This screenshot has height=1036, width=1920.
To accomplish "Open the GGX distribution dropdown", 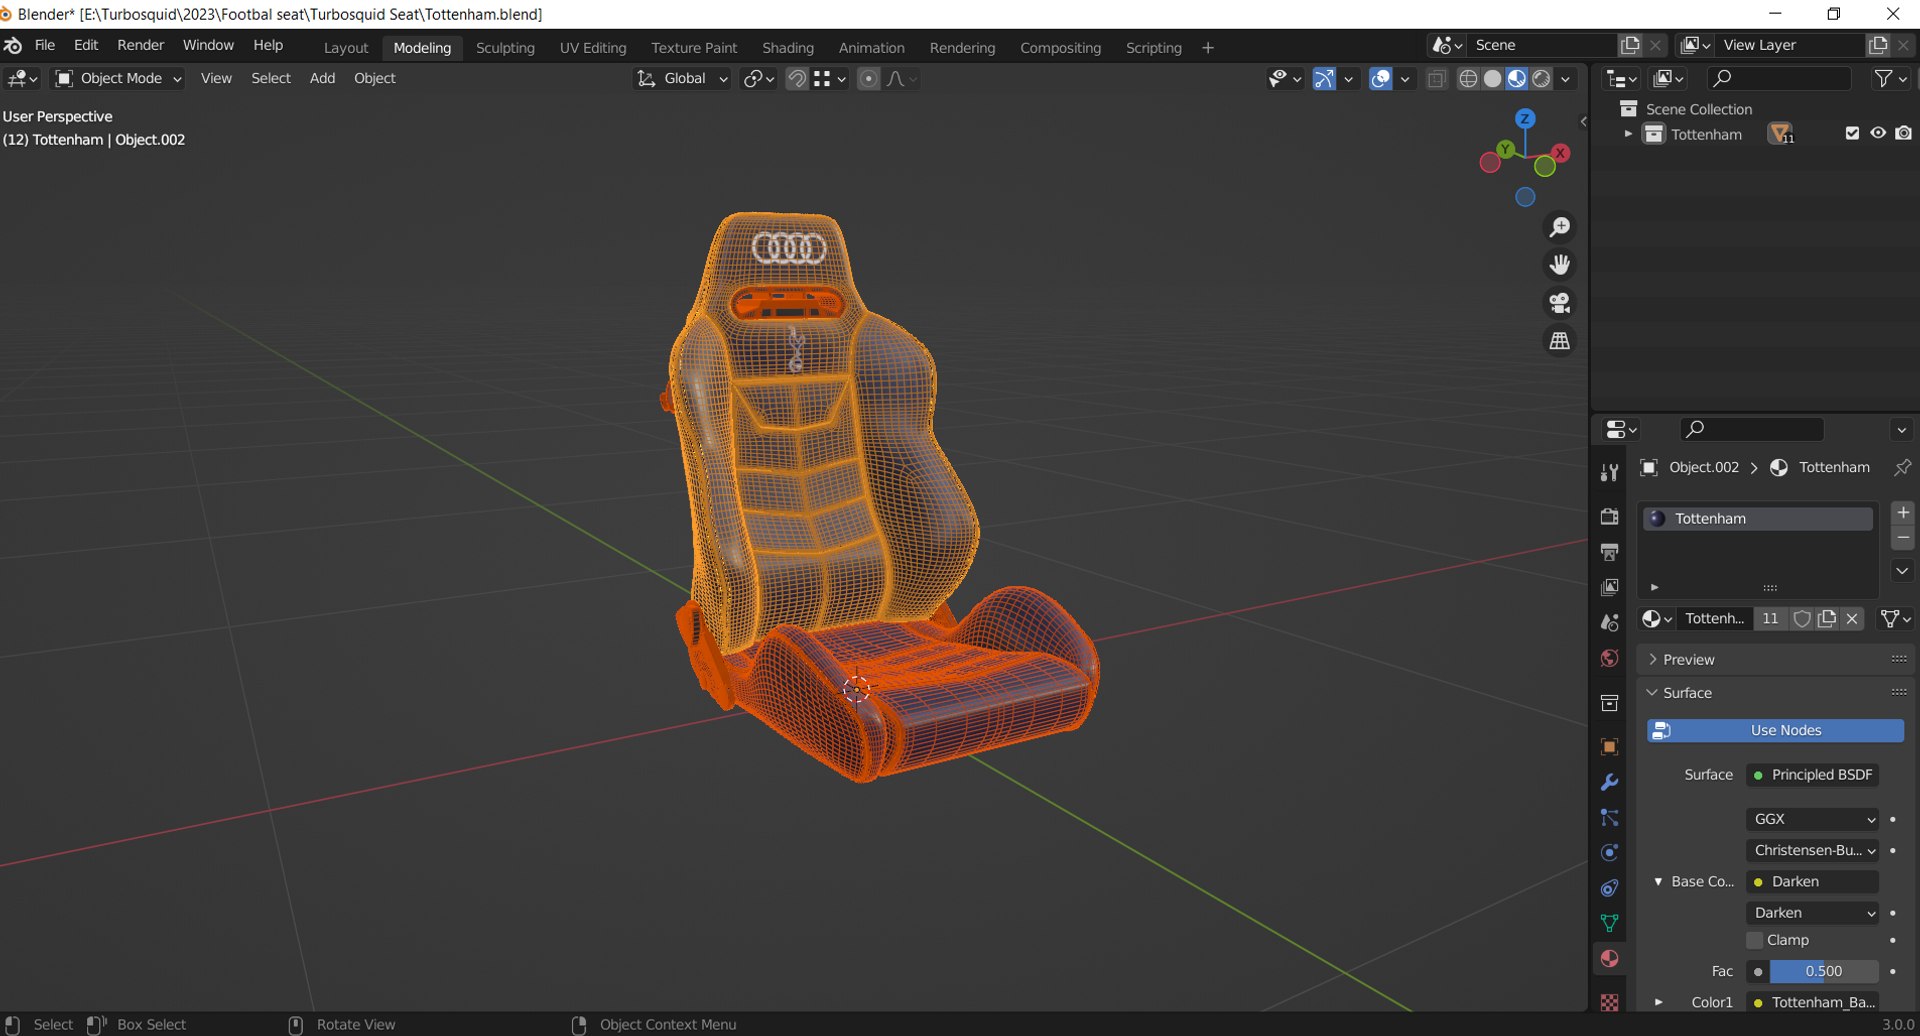I will click(1813, 819).
